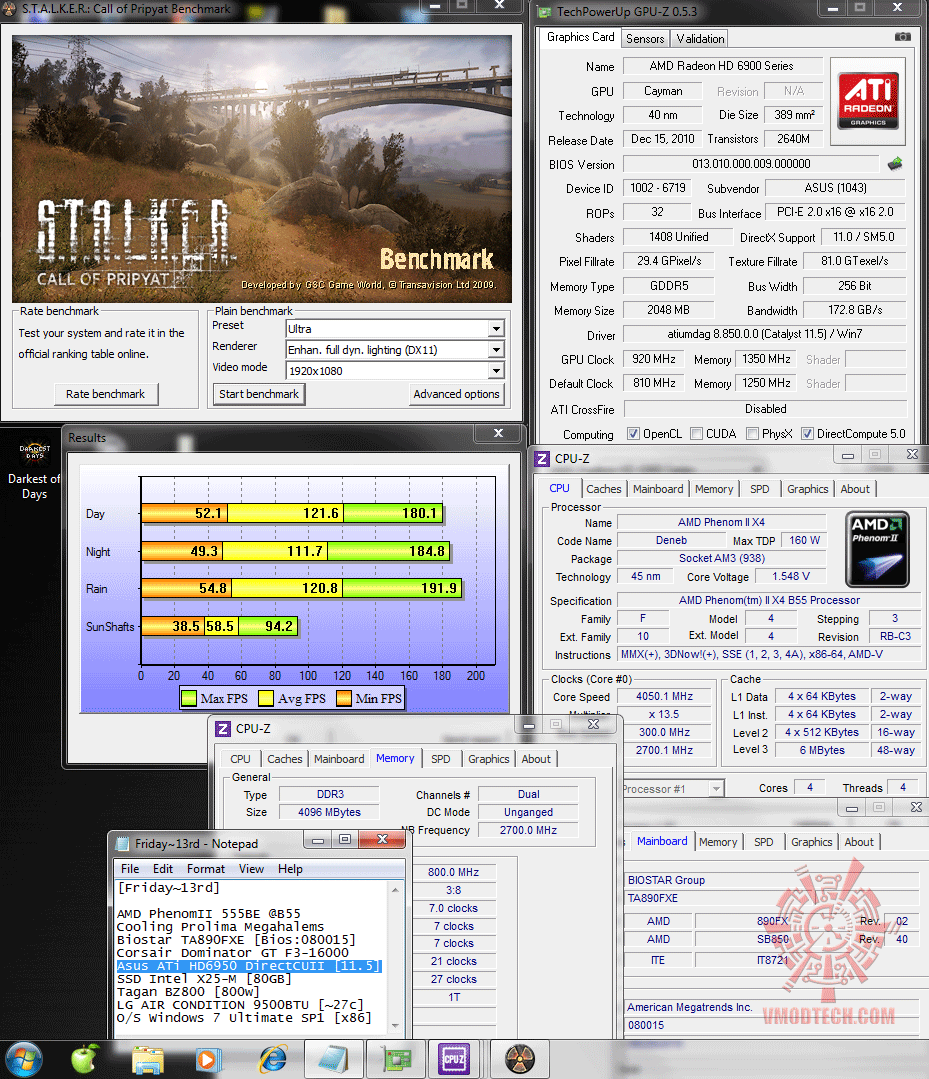Select the Graphics Card tab in GPU-Z
This screenshot has height=1079, width=929.
pos(580,37)
